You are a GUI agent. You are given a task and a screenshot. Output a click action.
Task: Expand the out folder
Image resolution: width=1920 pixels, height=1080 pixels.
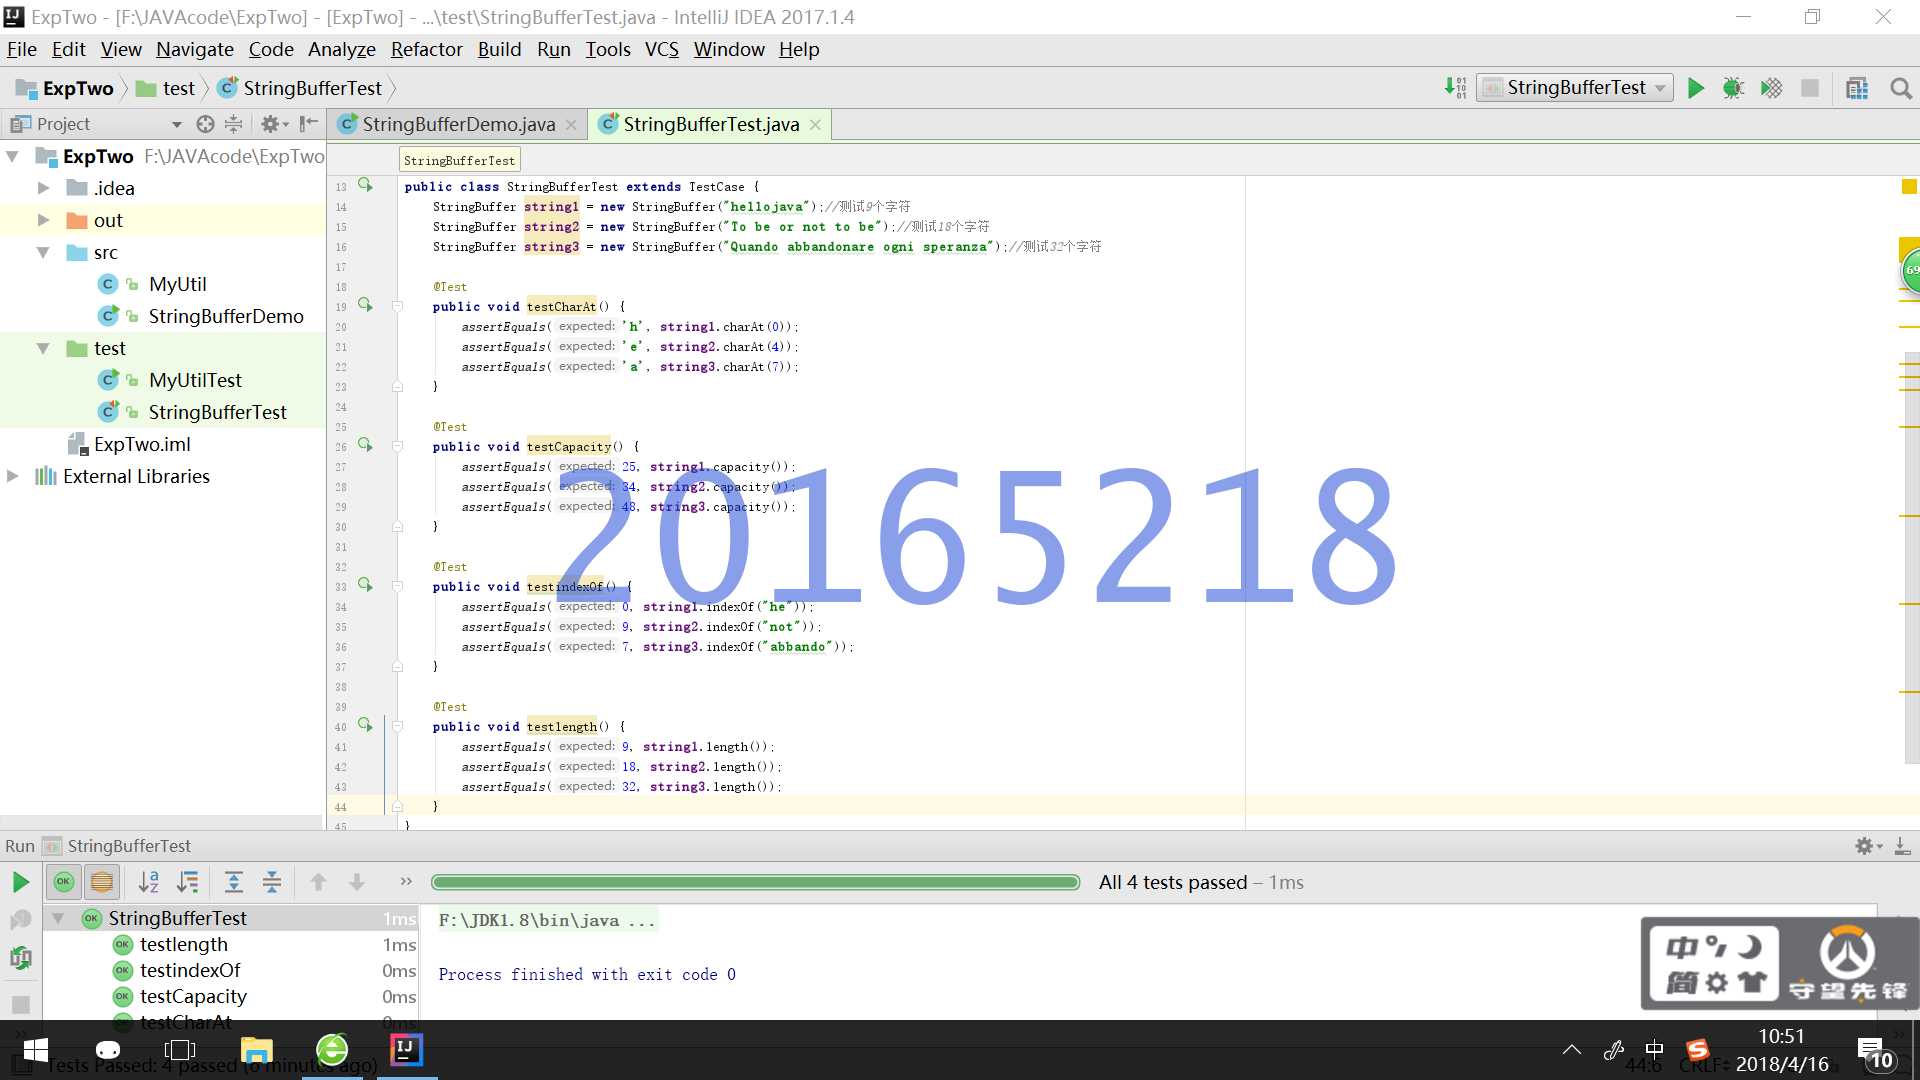(x=43, y=220)
